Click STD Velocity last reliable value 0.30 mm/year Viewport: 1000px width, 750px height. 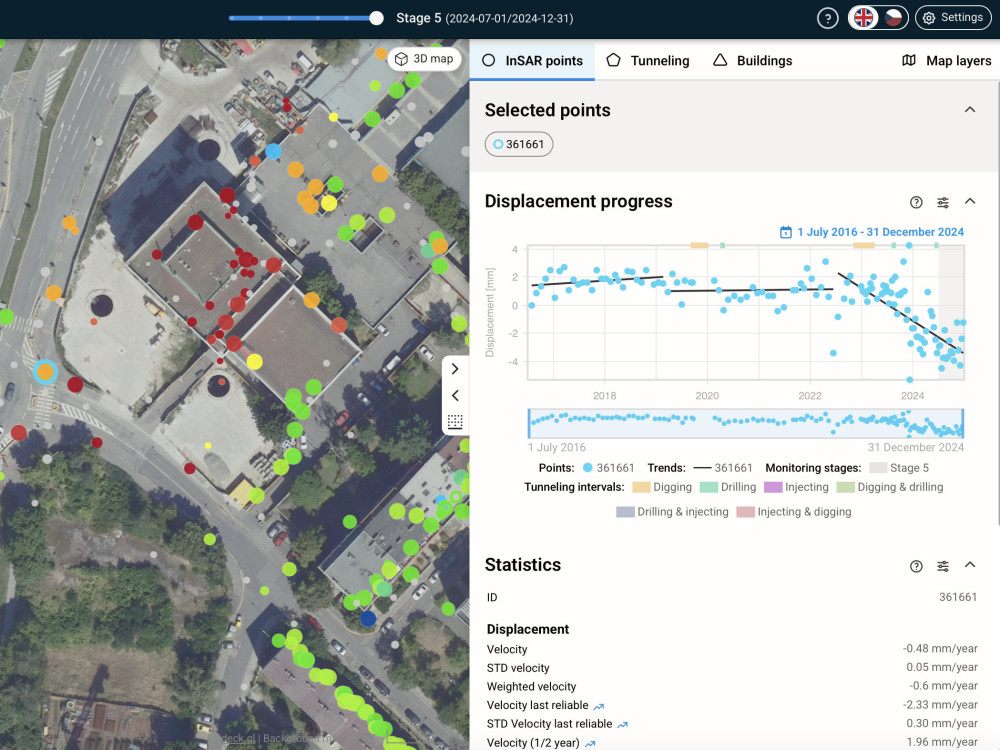[x=942, y=723]
